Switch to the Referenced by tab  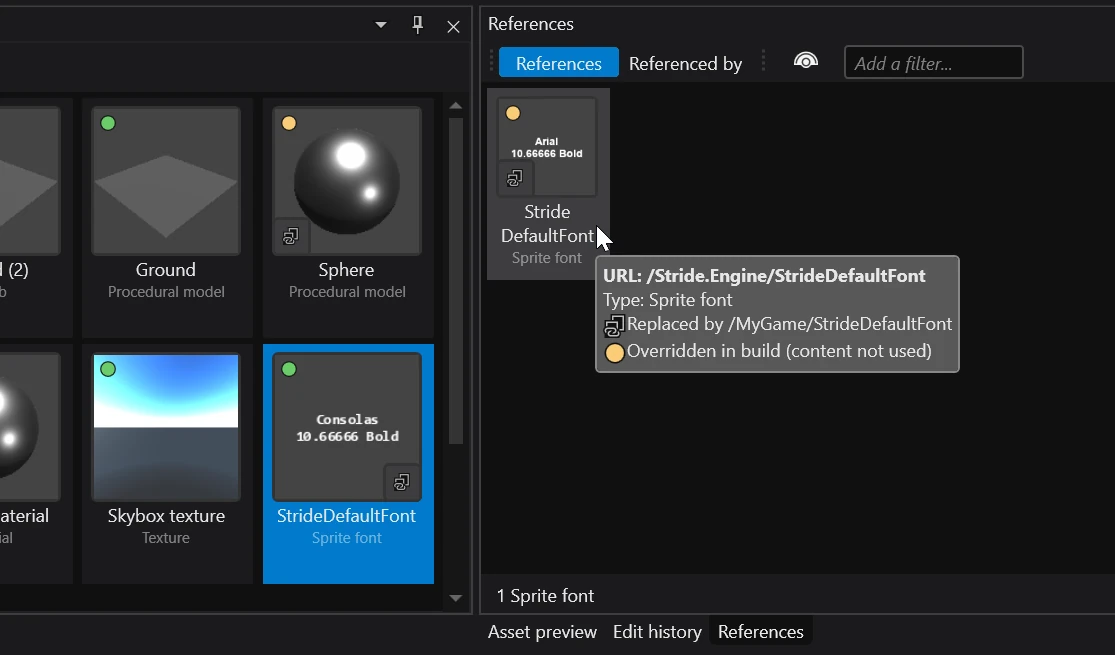tap(685, 63)
